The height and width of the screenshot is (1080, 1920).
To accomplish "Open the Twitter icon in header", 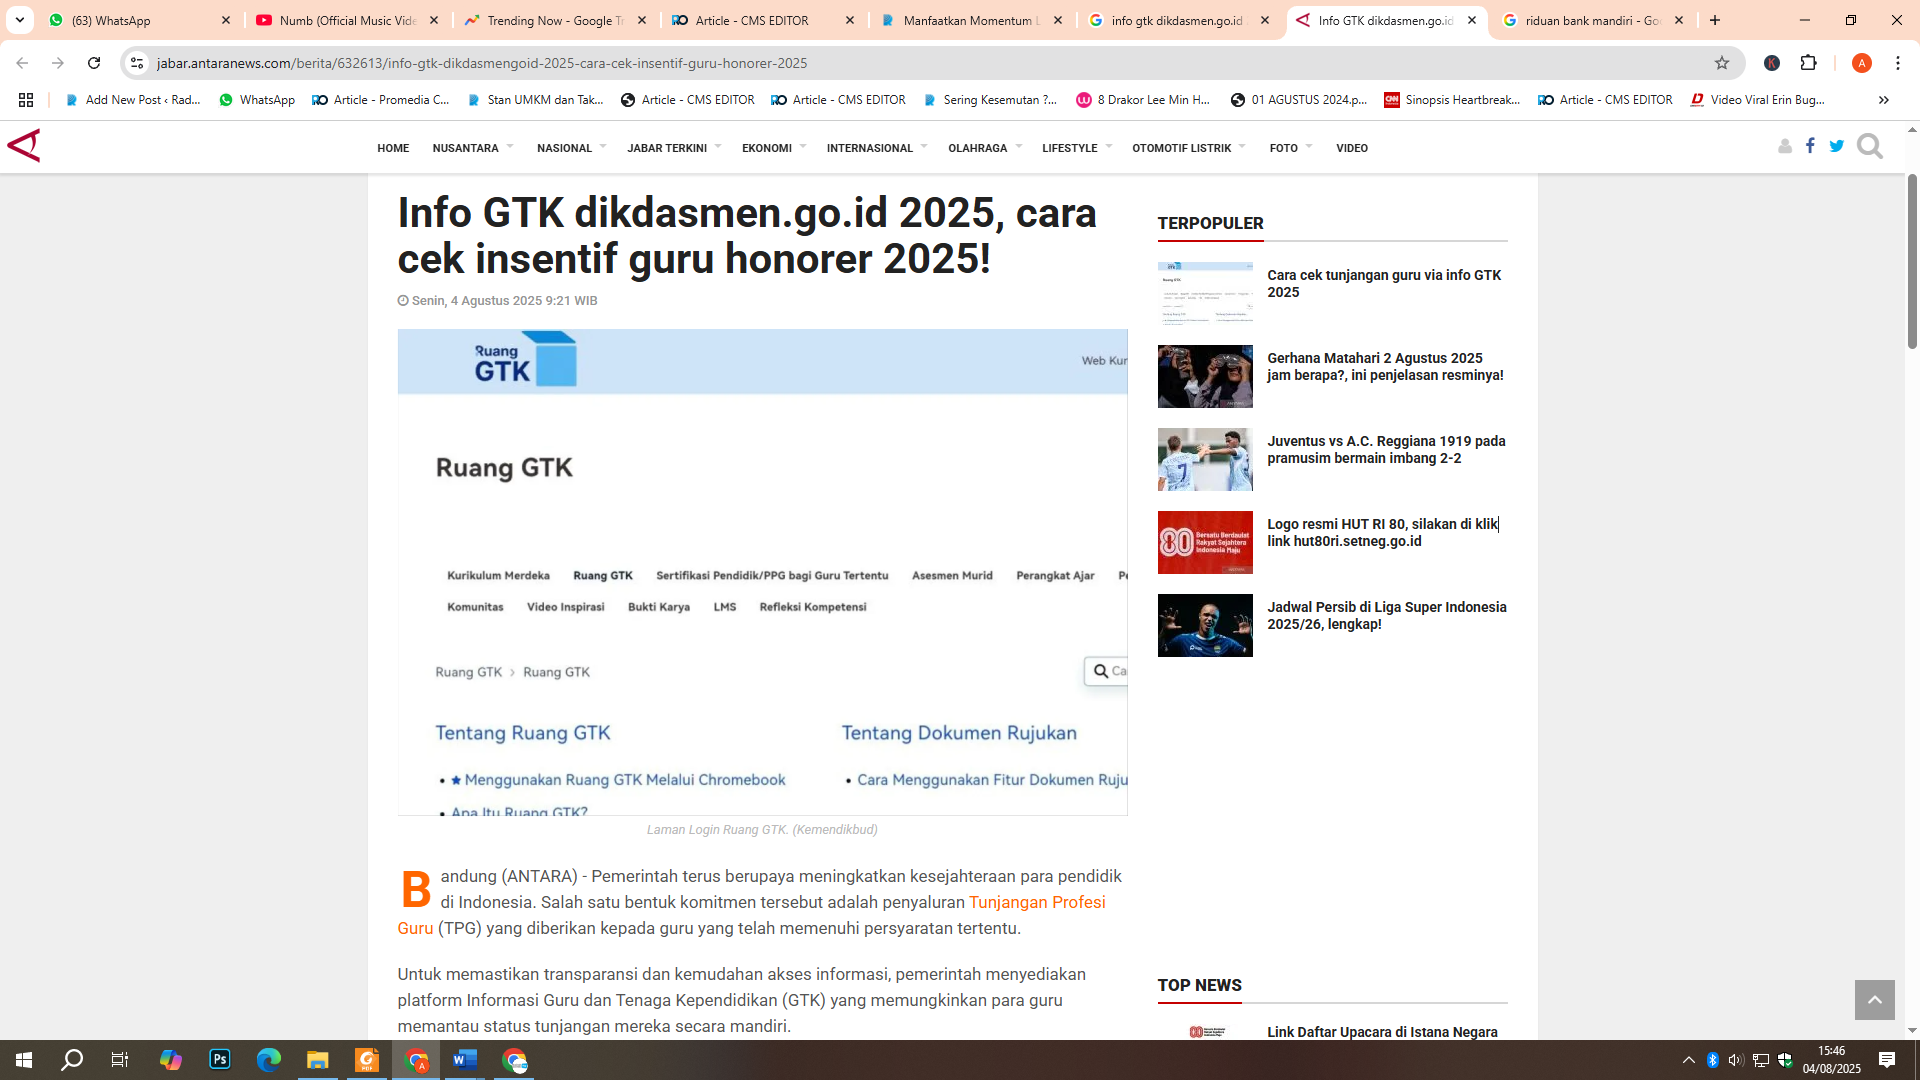I will (1836, 146).
